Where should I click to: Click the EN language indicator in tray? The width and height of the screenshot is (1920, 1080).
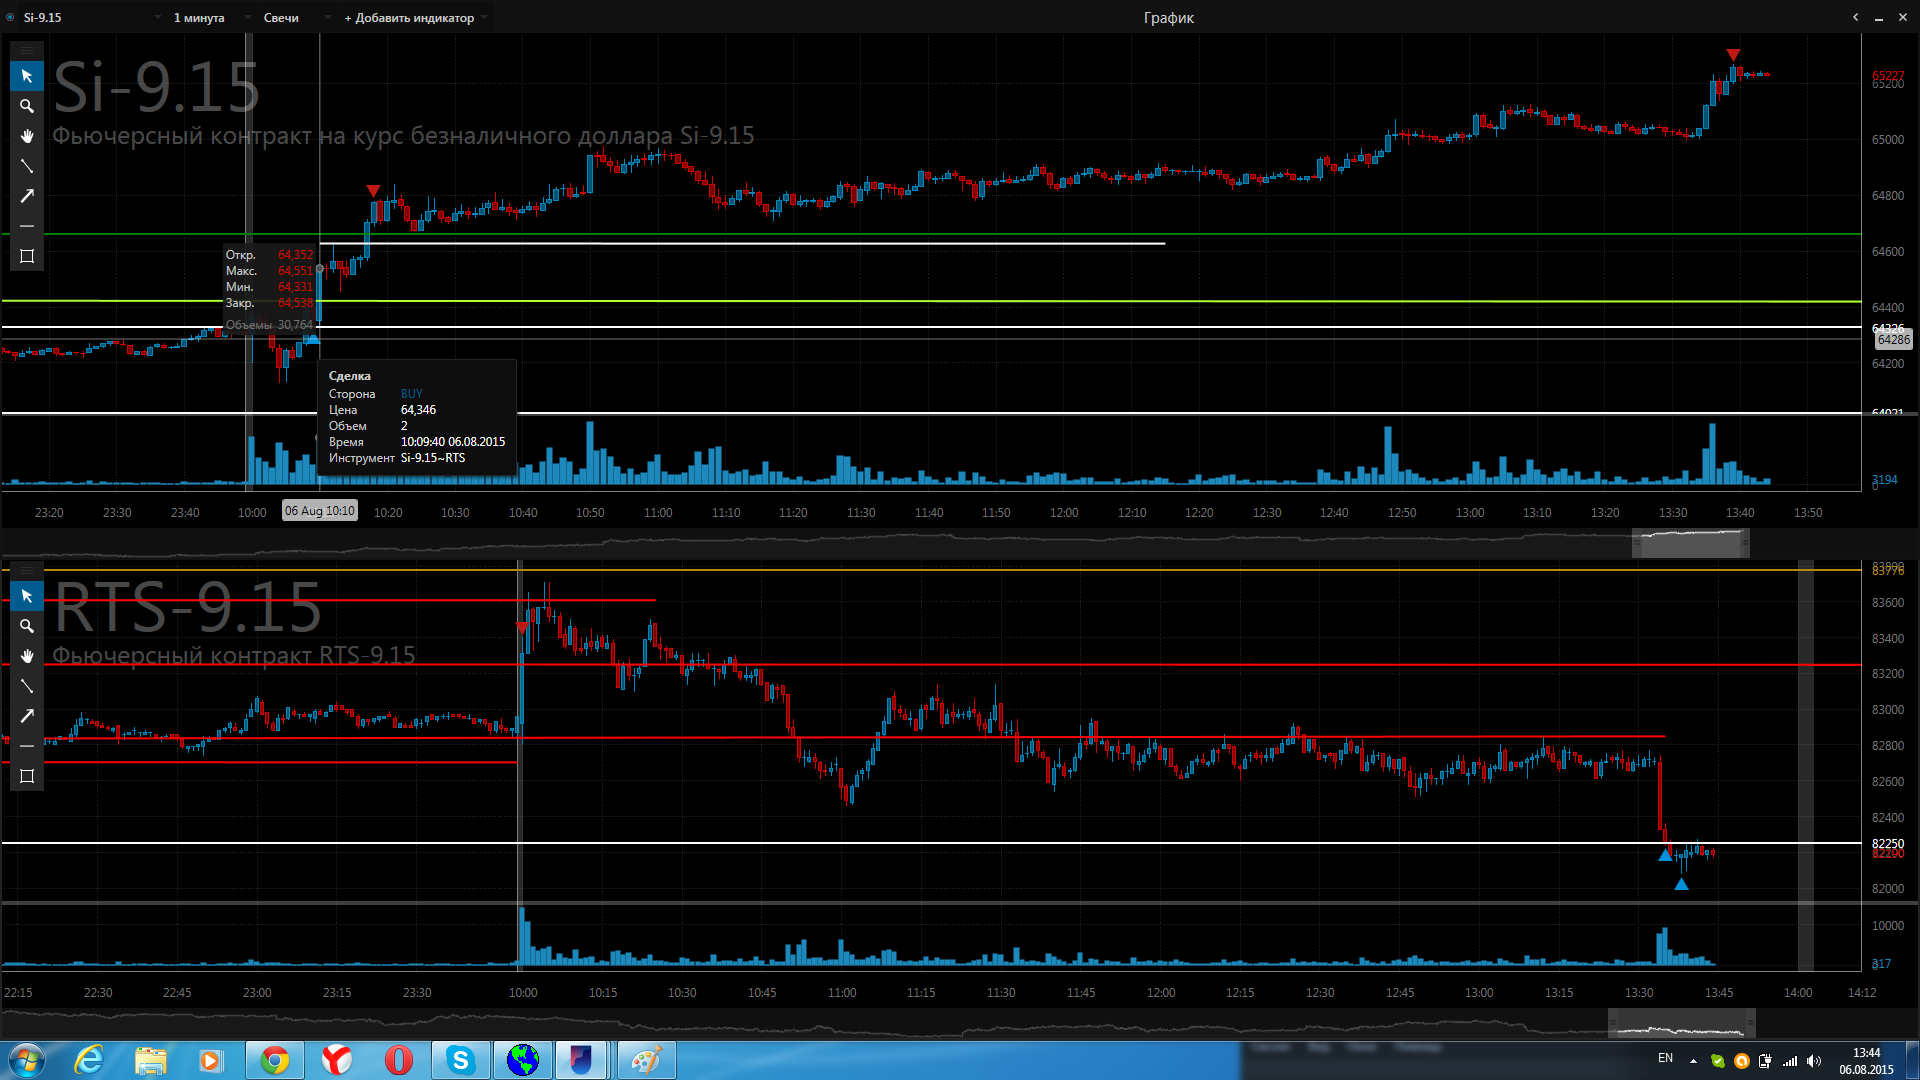(x=1665, y=1058)
